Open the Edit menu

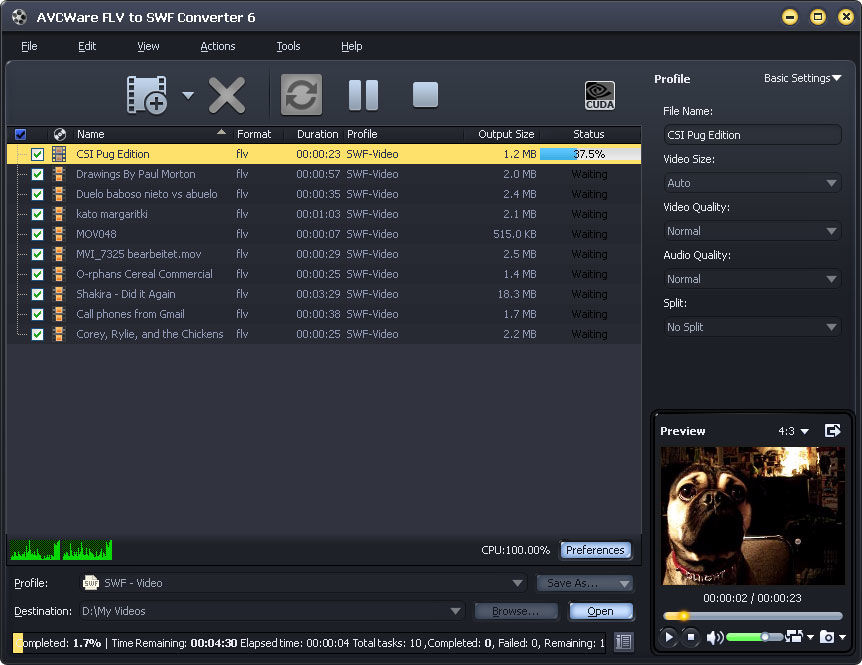[x=87, y=46]
